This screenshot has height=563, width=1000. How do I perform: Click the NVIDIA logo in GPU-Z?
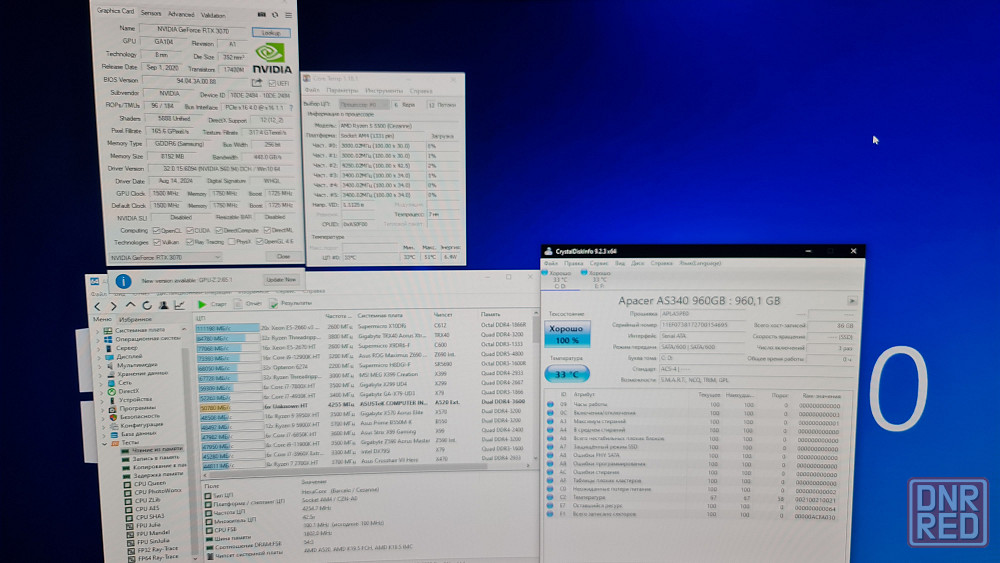[x=272, y=59]
